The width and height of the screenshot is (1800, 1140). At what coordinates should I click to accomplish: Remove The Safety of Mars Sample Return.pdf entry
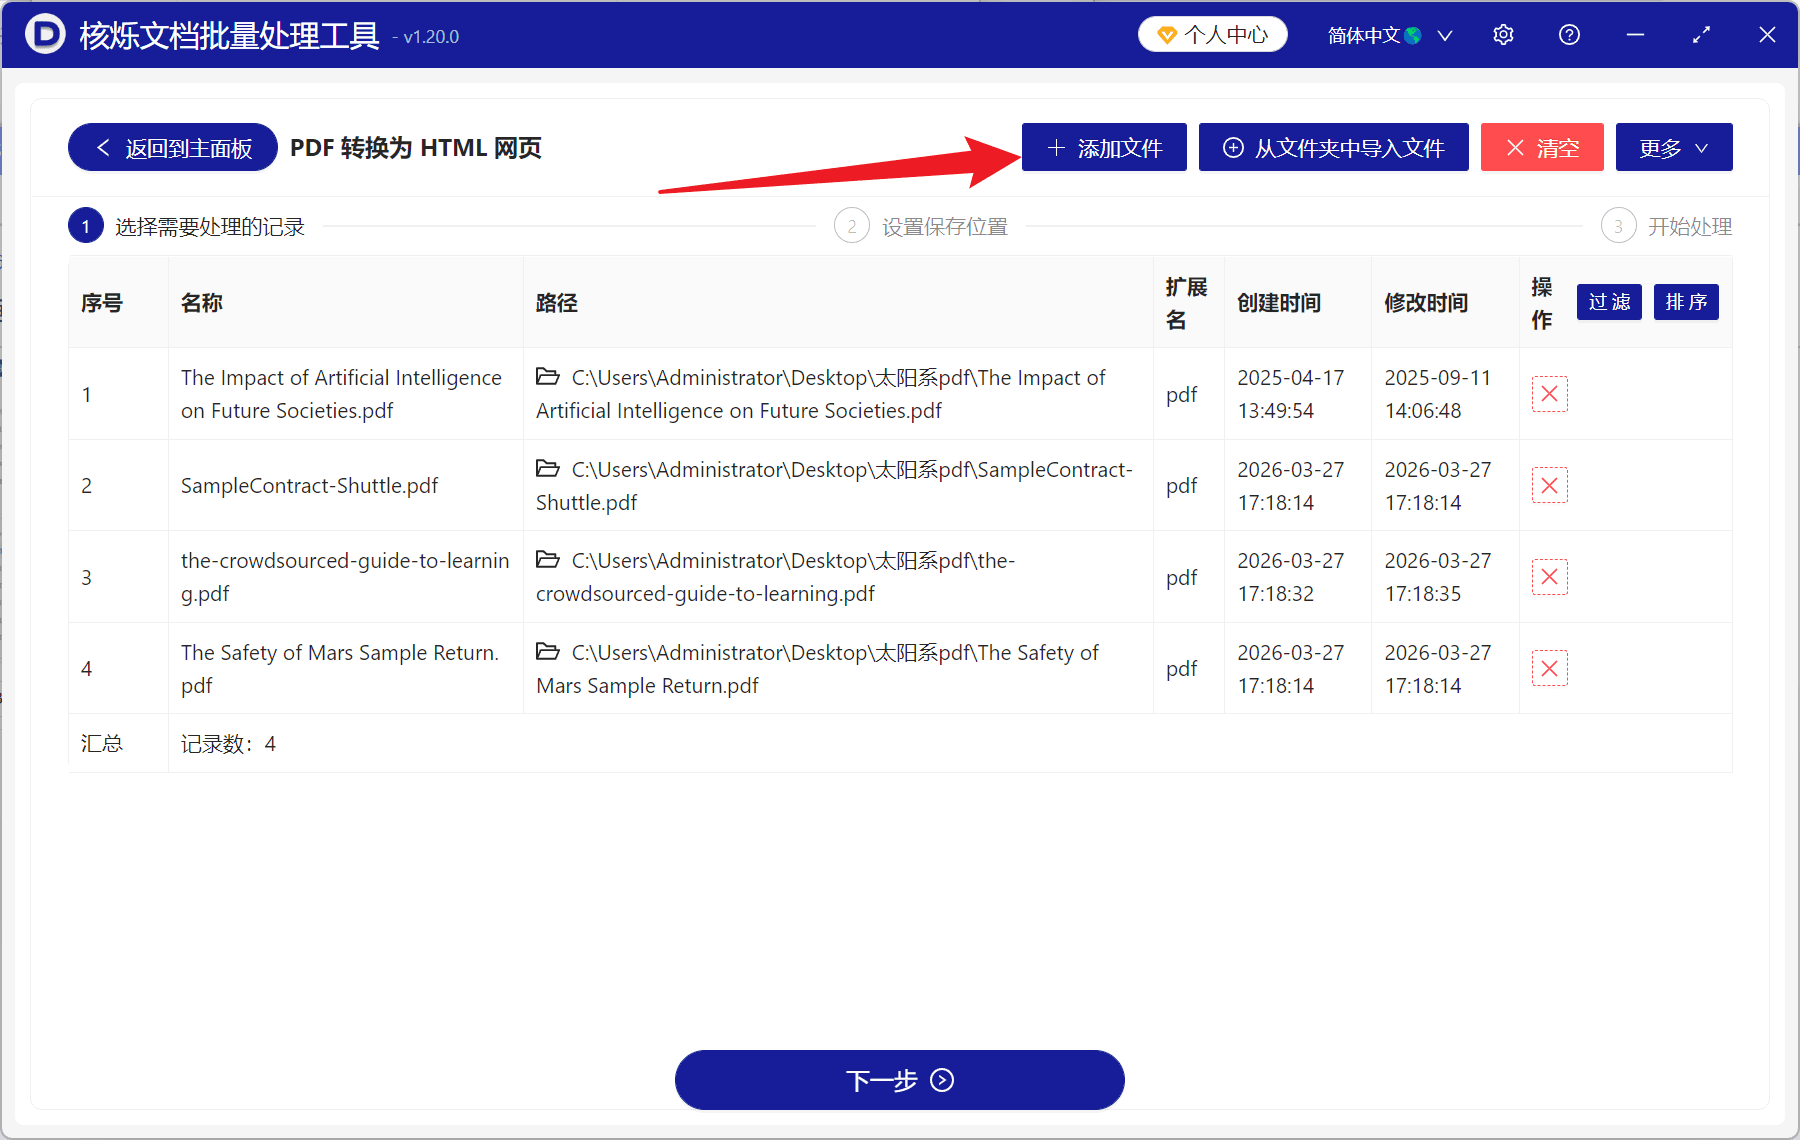pyautogui.click(x=1549, y=668)
